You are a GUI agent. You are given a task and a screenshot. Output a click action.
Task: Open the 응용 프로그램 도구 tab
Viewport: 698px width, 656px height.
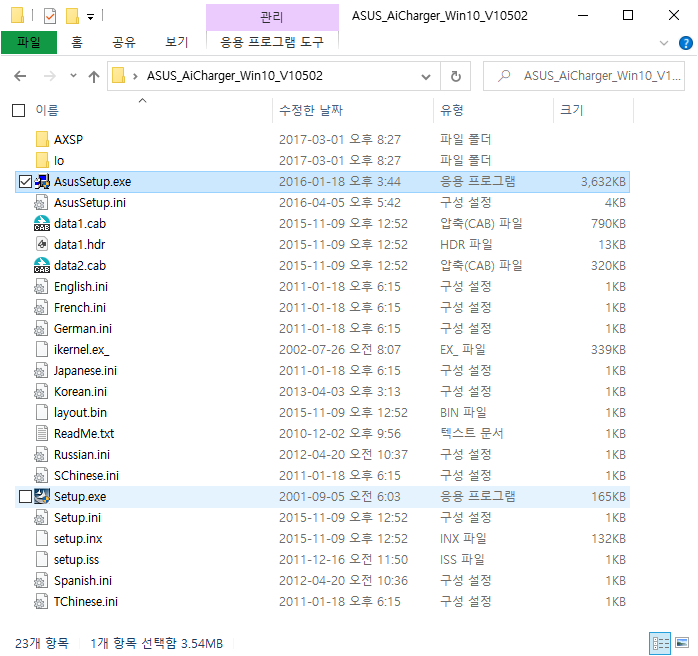(x=272, y=42)
